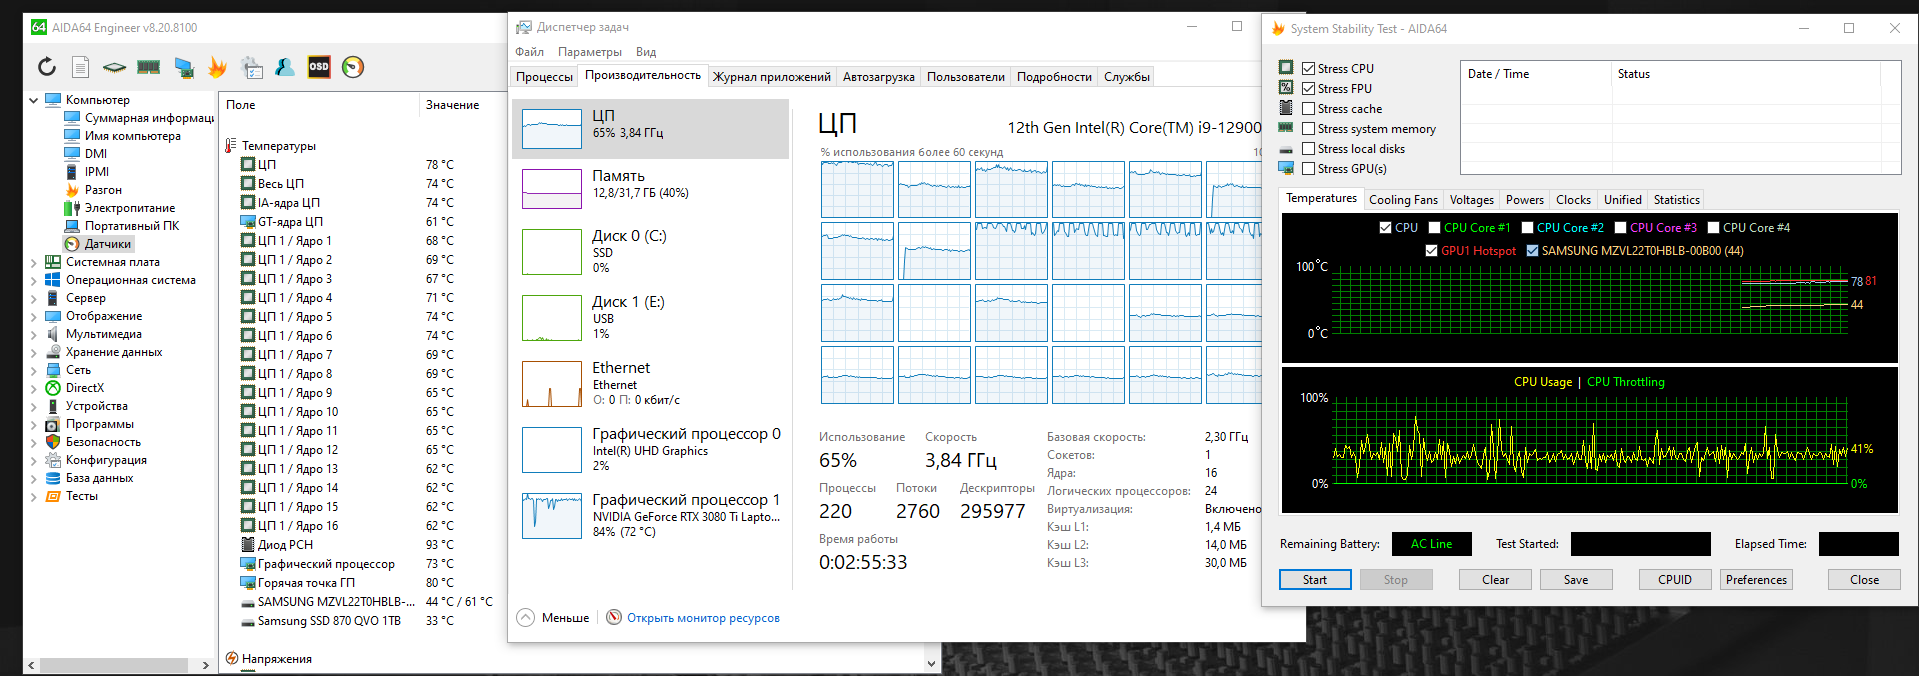The height and width of the screenshot is (676, 1919).
Task: Click the Безопасность shield icon in tree
Action: pos(53,442)
